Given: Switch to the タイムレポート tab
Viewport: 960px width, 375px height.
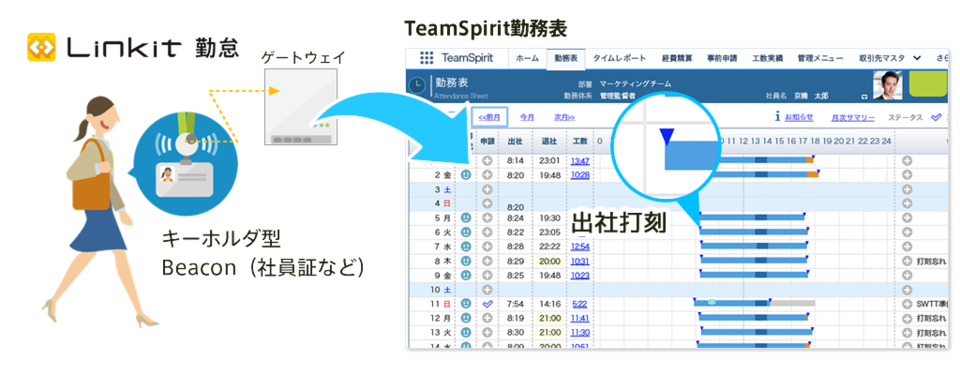Looking at the screenshot, I should 619,59.
